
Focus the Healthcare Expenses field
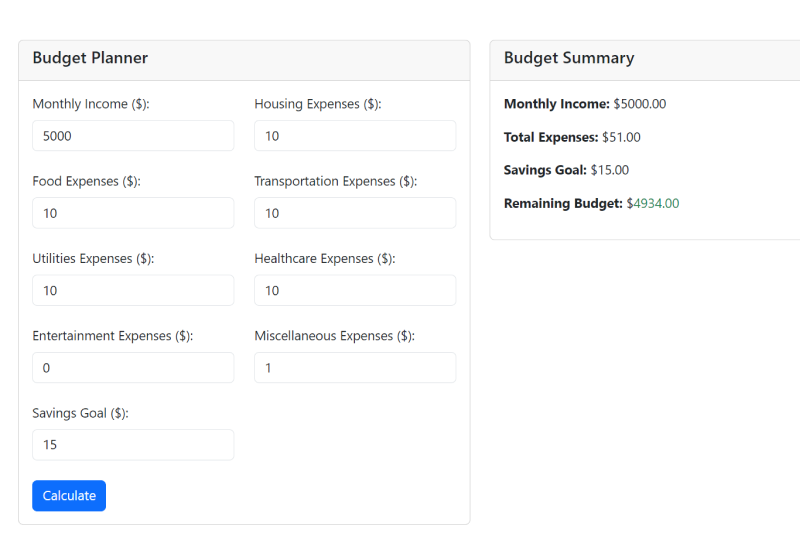click(x=355, y=290)
